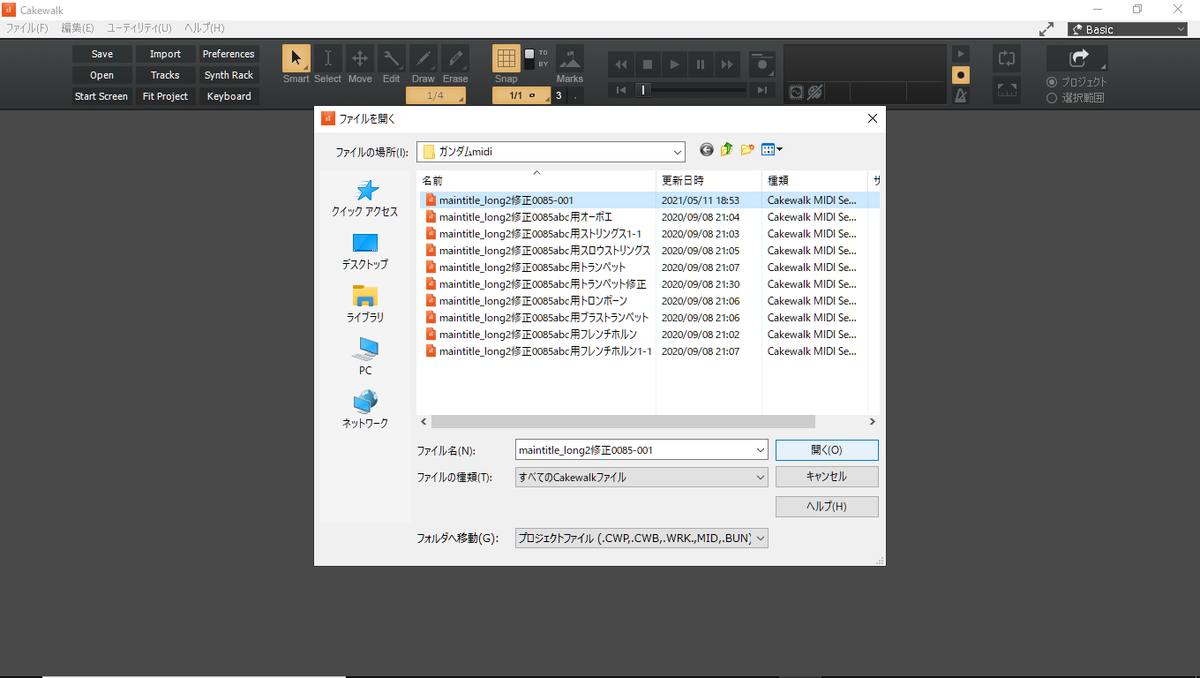Select the Draw pencil tool
Image resolution: width=1200 pixels, height=678 pixels.
tap(423, 58)
